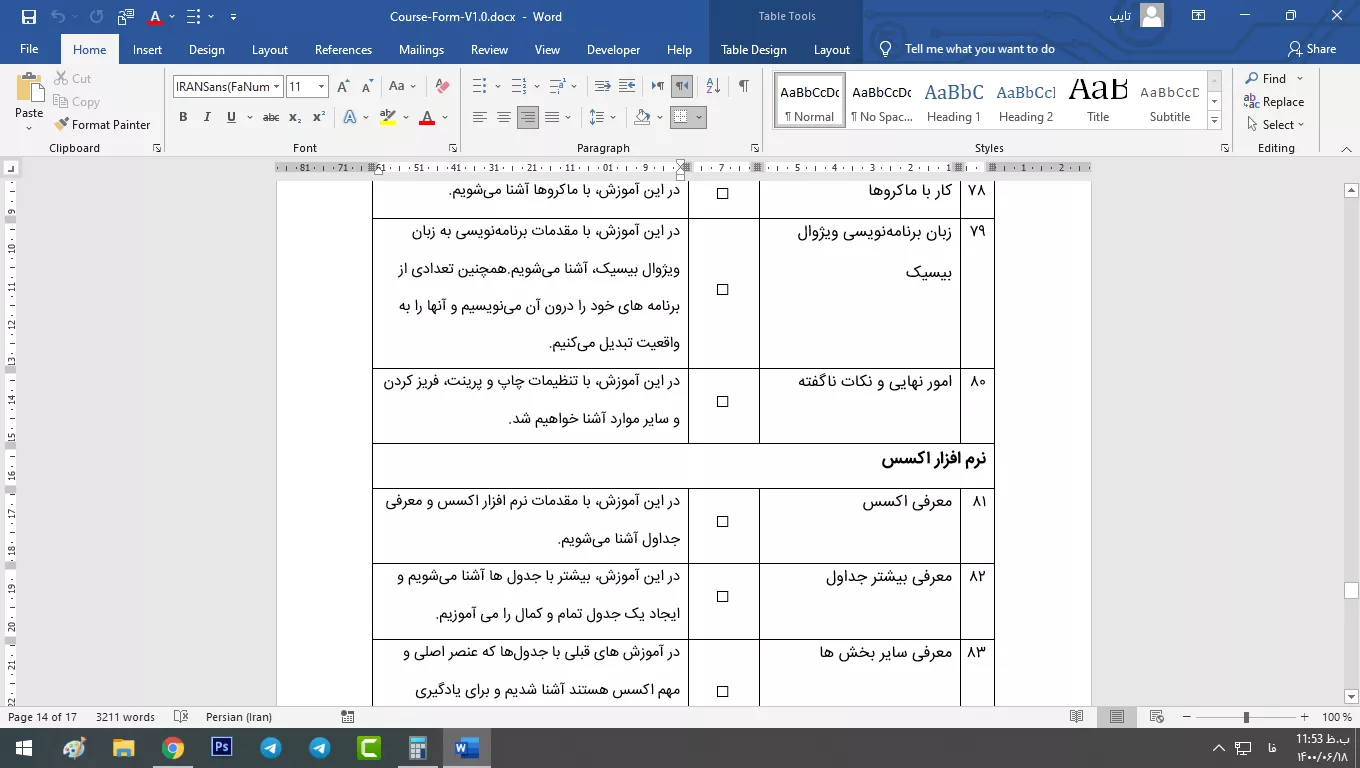Expand the borders dropdown arrow
Screen dimensions: 1360x768
[699, 117]
